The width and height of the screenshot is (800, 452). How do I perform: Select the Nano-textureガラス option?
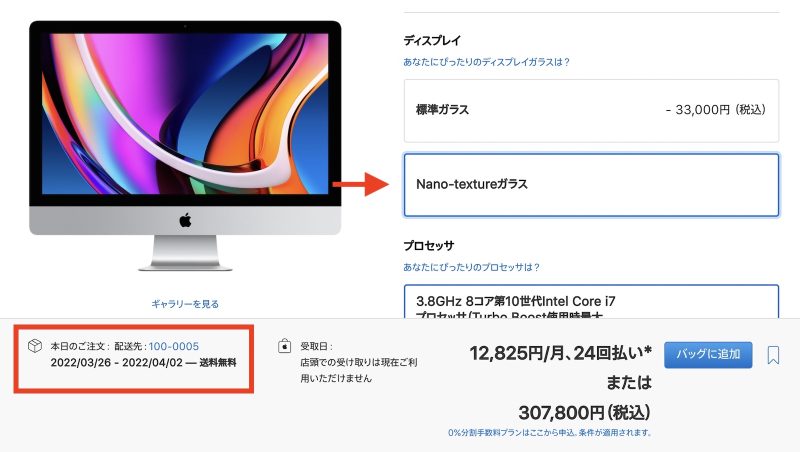click(591, 185)
